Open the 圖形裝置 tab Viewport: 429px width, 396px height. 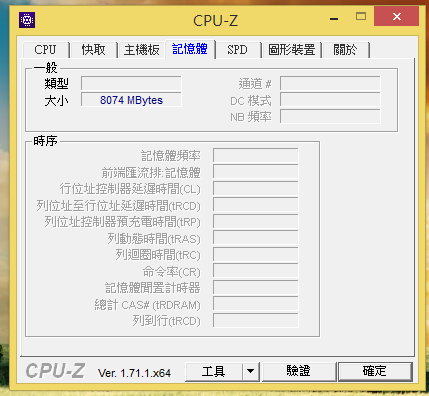pyautogui.click(x=292, y=50)
